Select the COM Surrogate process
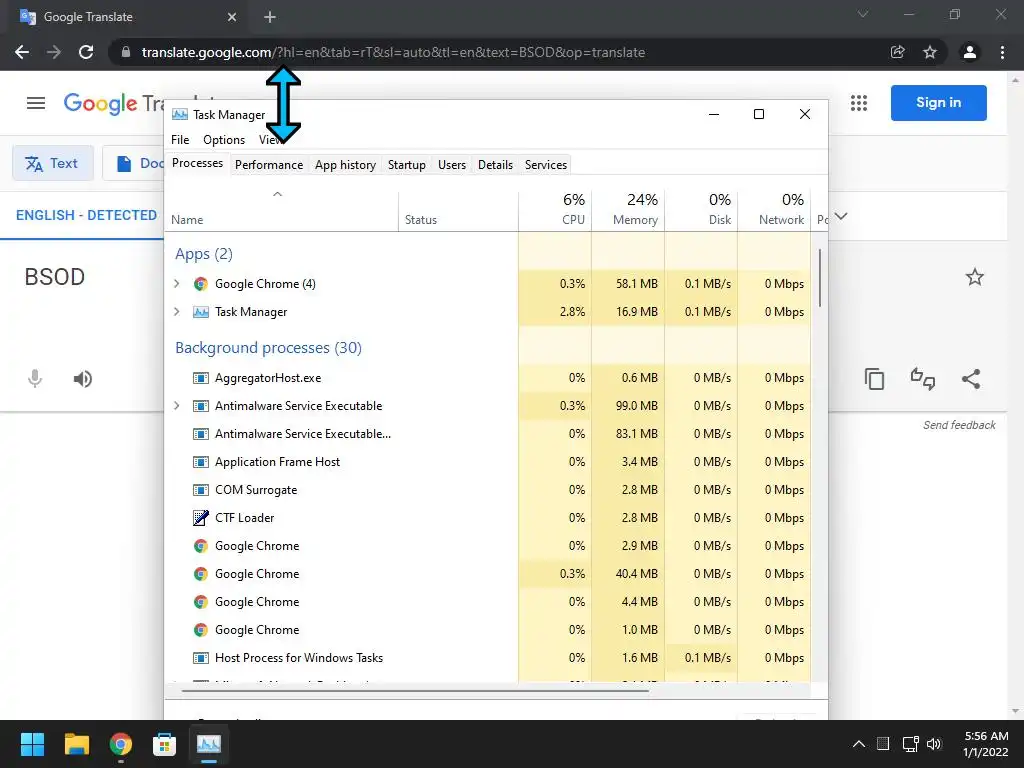 (487, 490)
